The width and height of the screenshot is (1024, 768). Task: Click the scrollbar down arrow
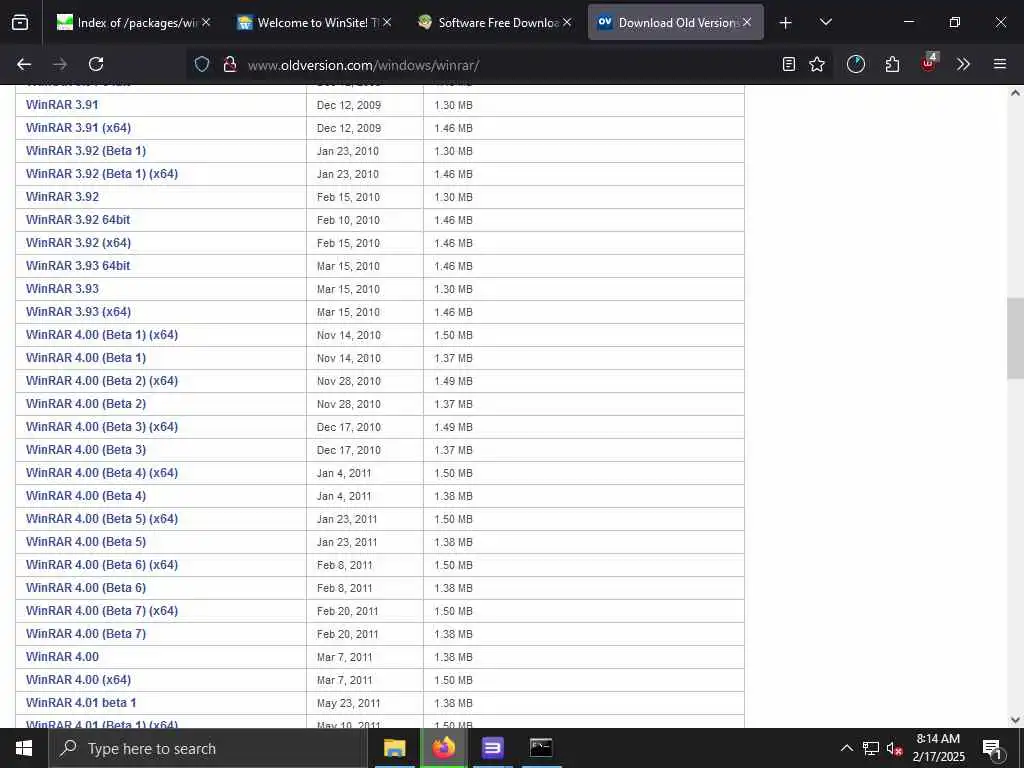1015,720
